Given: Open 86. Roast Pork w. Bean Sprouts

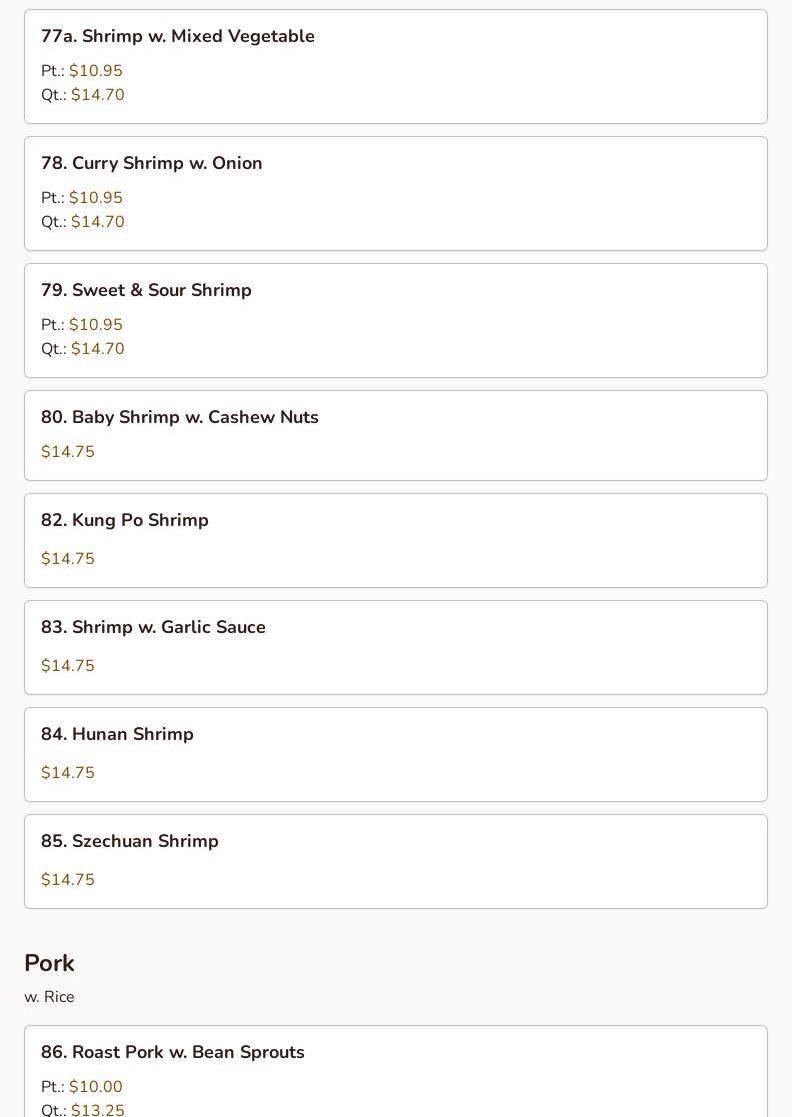Looking at the screenshot, I should (x=173, y=1052).
